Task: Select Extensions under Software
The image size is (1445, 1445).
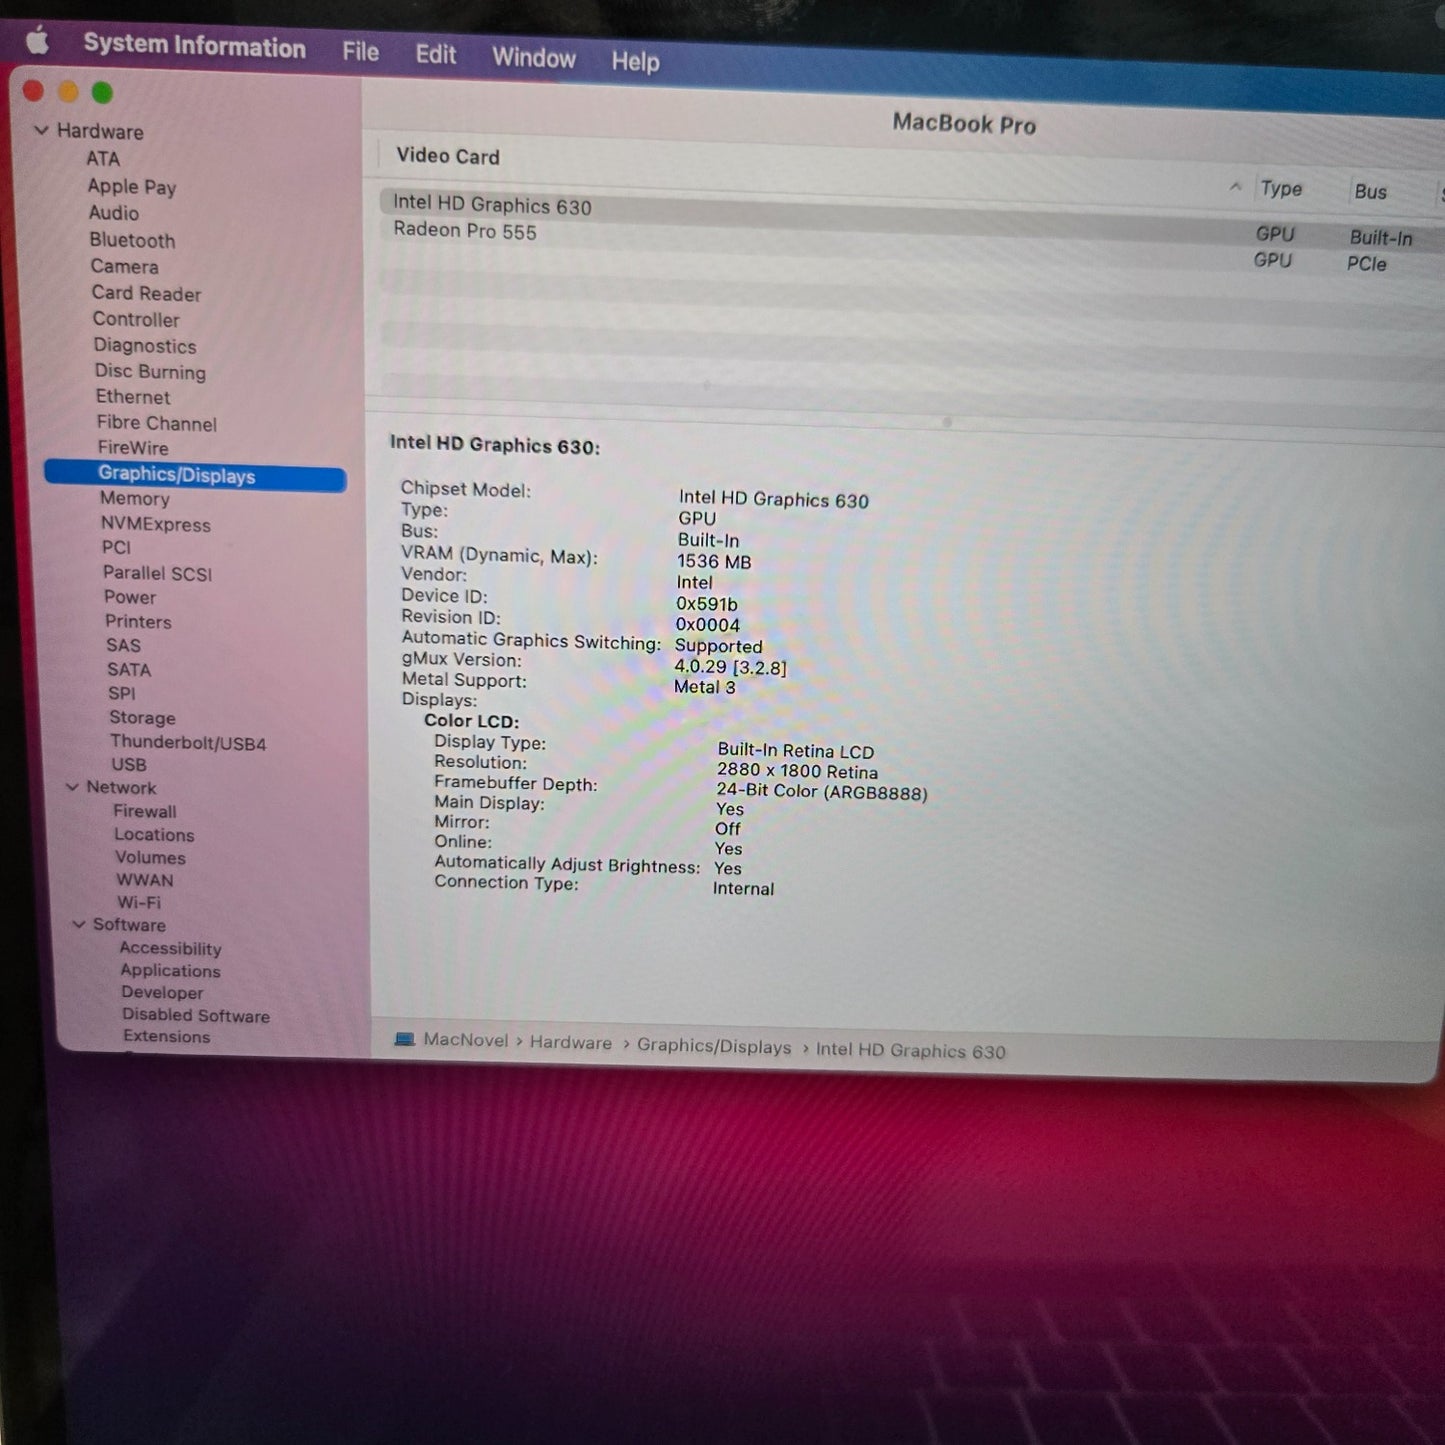Action: pos(167,1036)
